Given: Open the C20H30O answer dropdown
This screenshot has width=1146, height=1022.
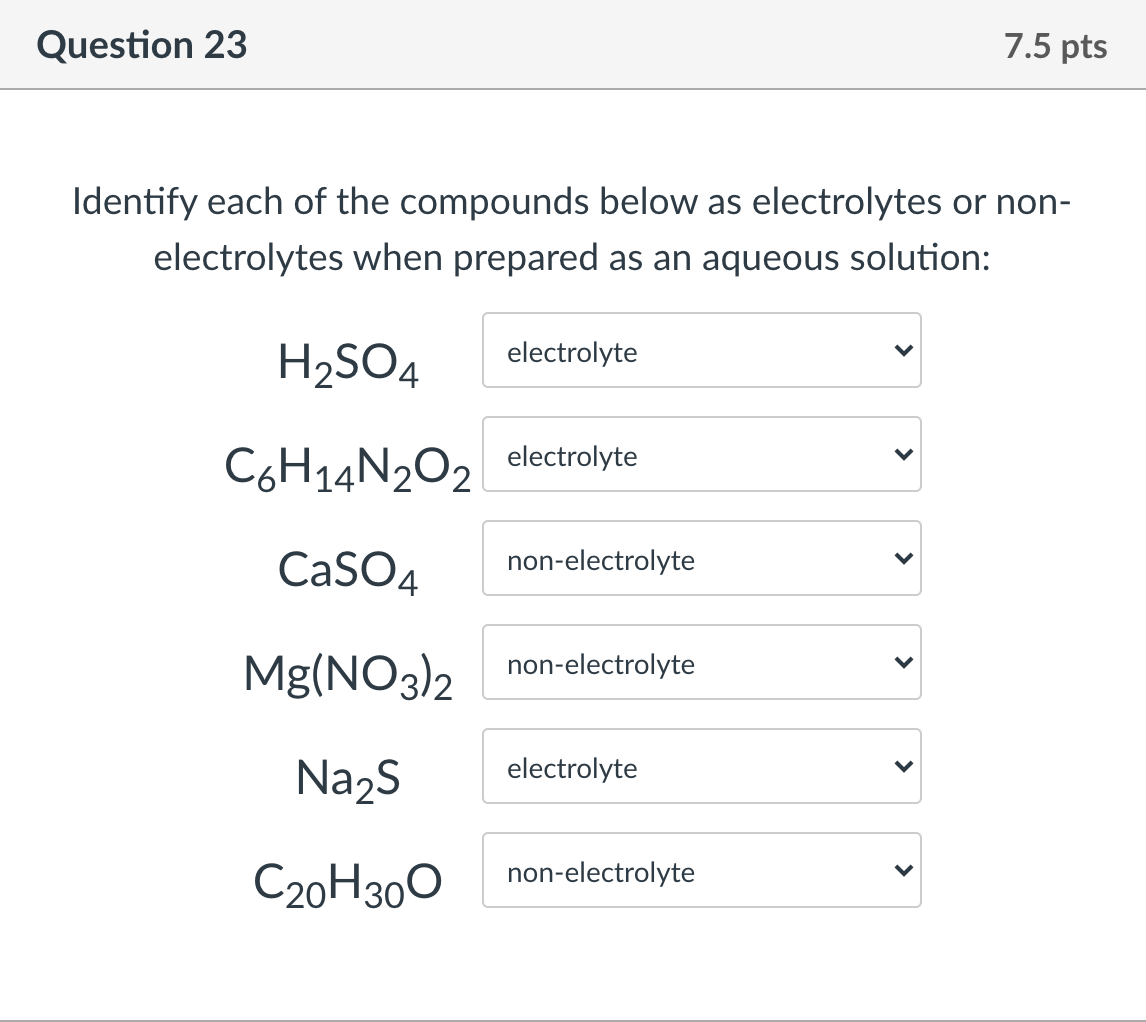Looking at the screenshot, I should [700, 871].
